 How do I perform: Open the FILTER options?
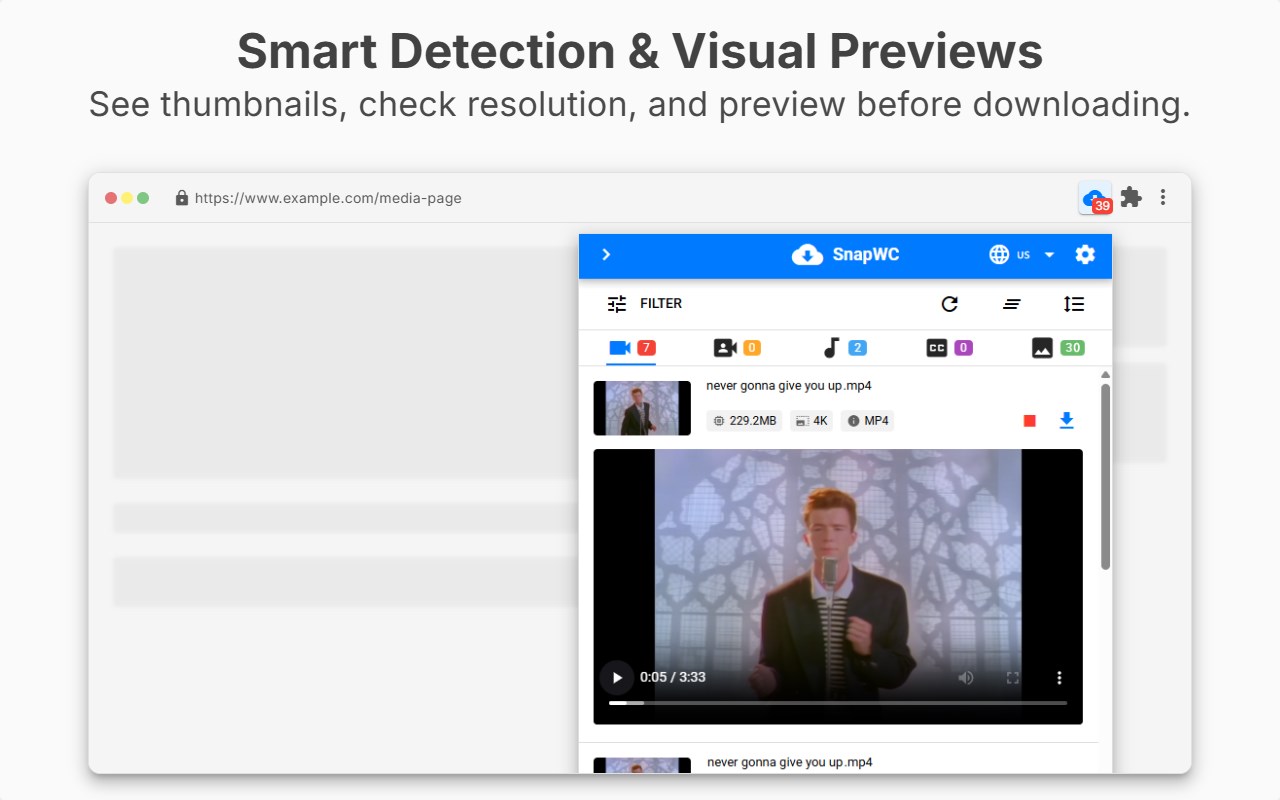coord(661,303)
